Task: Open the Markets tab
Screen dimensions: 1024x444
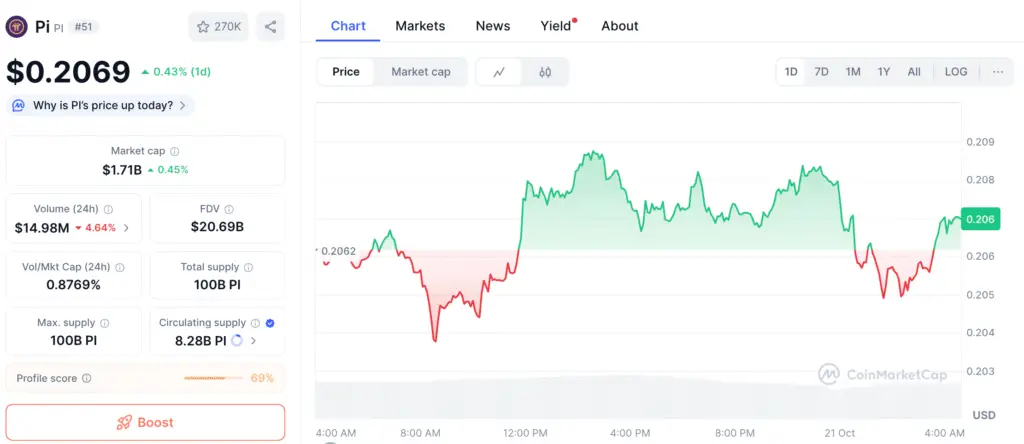Action: tap(420, 26)
